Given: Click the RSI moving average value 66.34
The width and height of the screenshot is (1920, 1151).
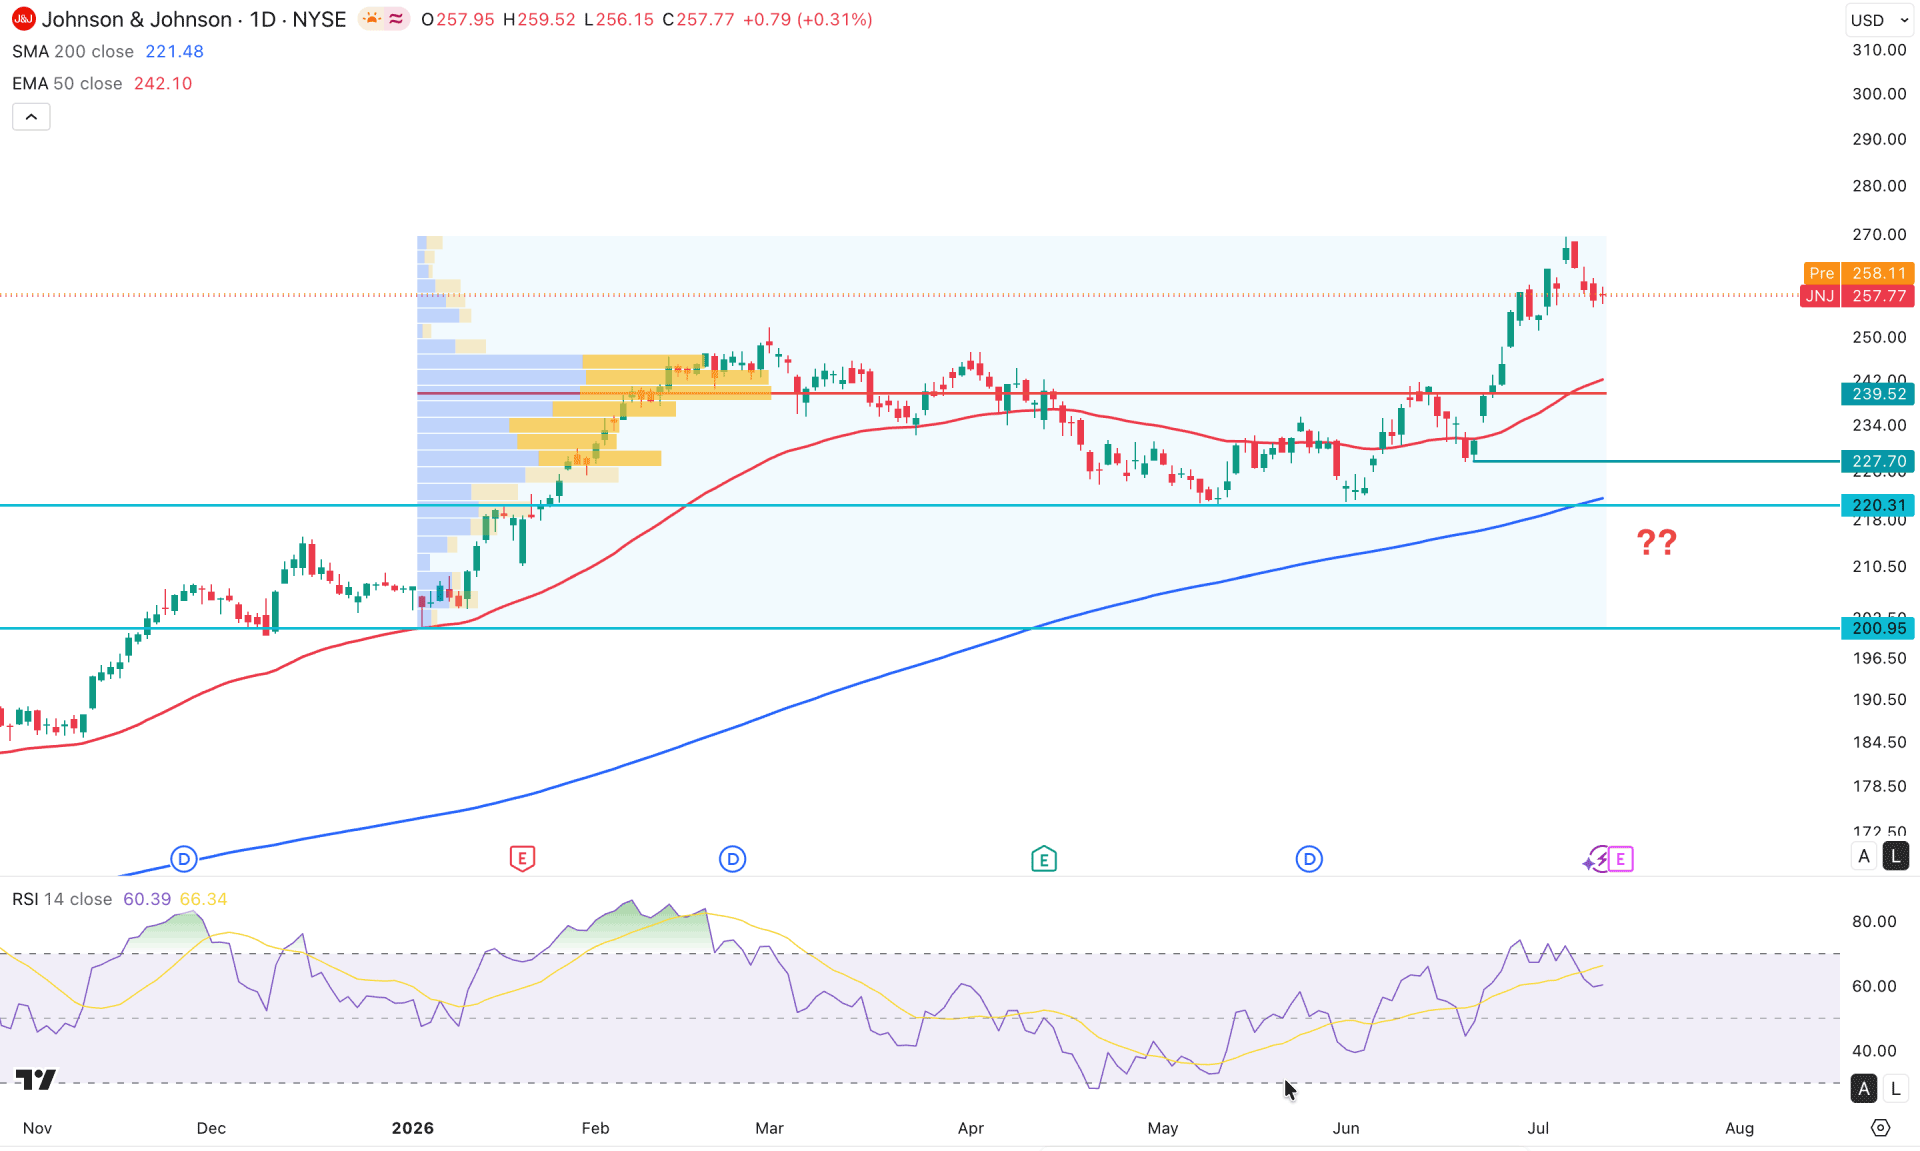Looking at the screenshot, I should pyautogui.click(x=203, y=899).
